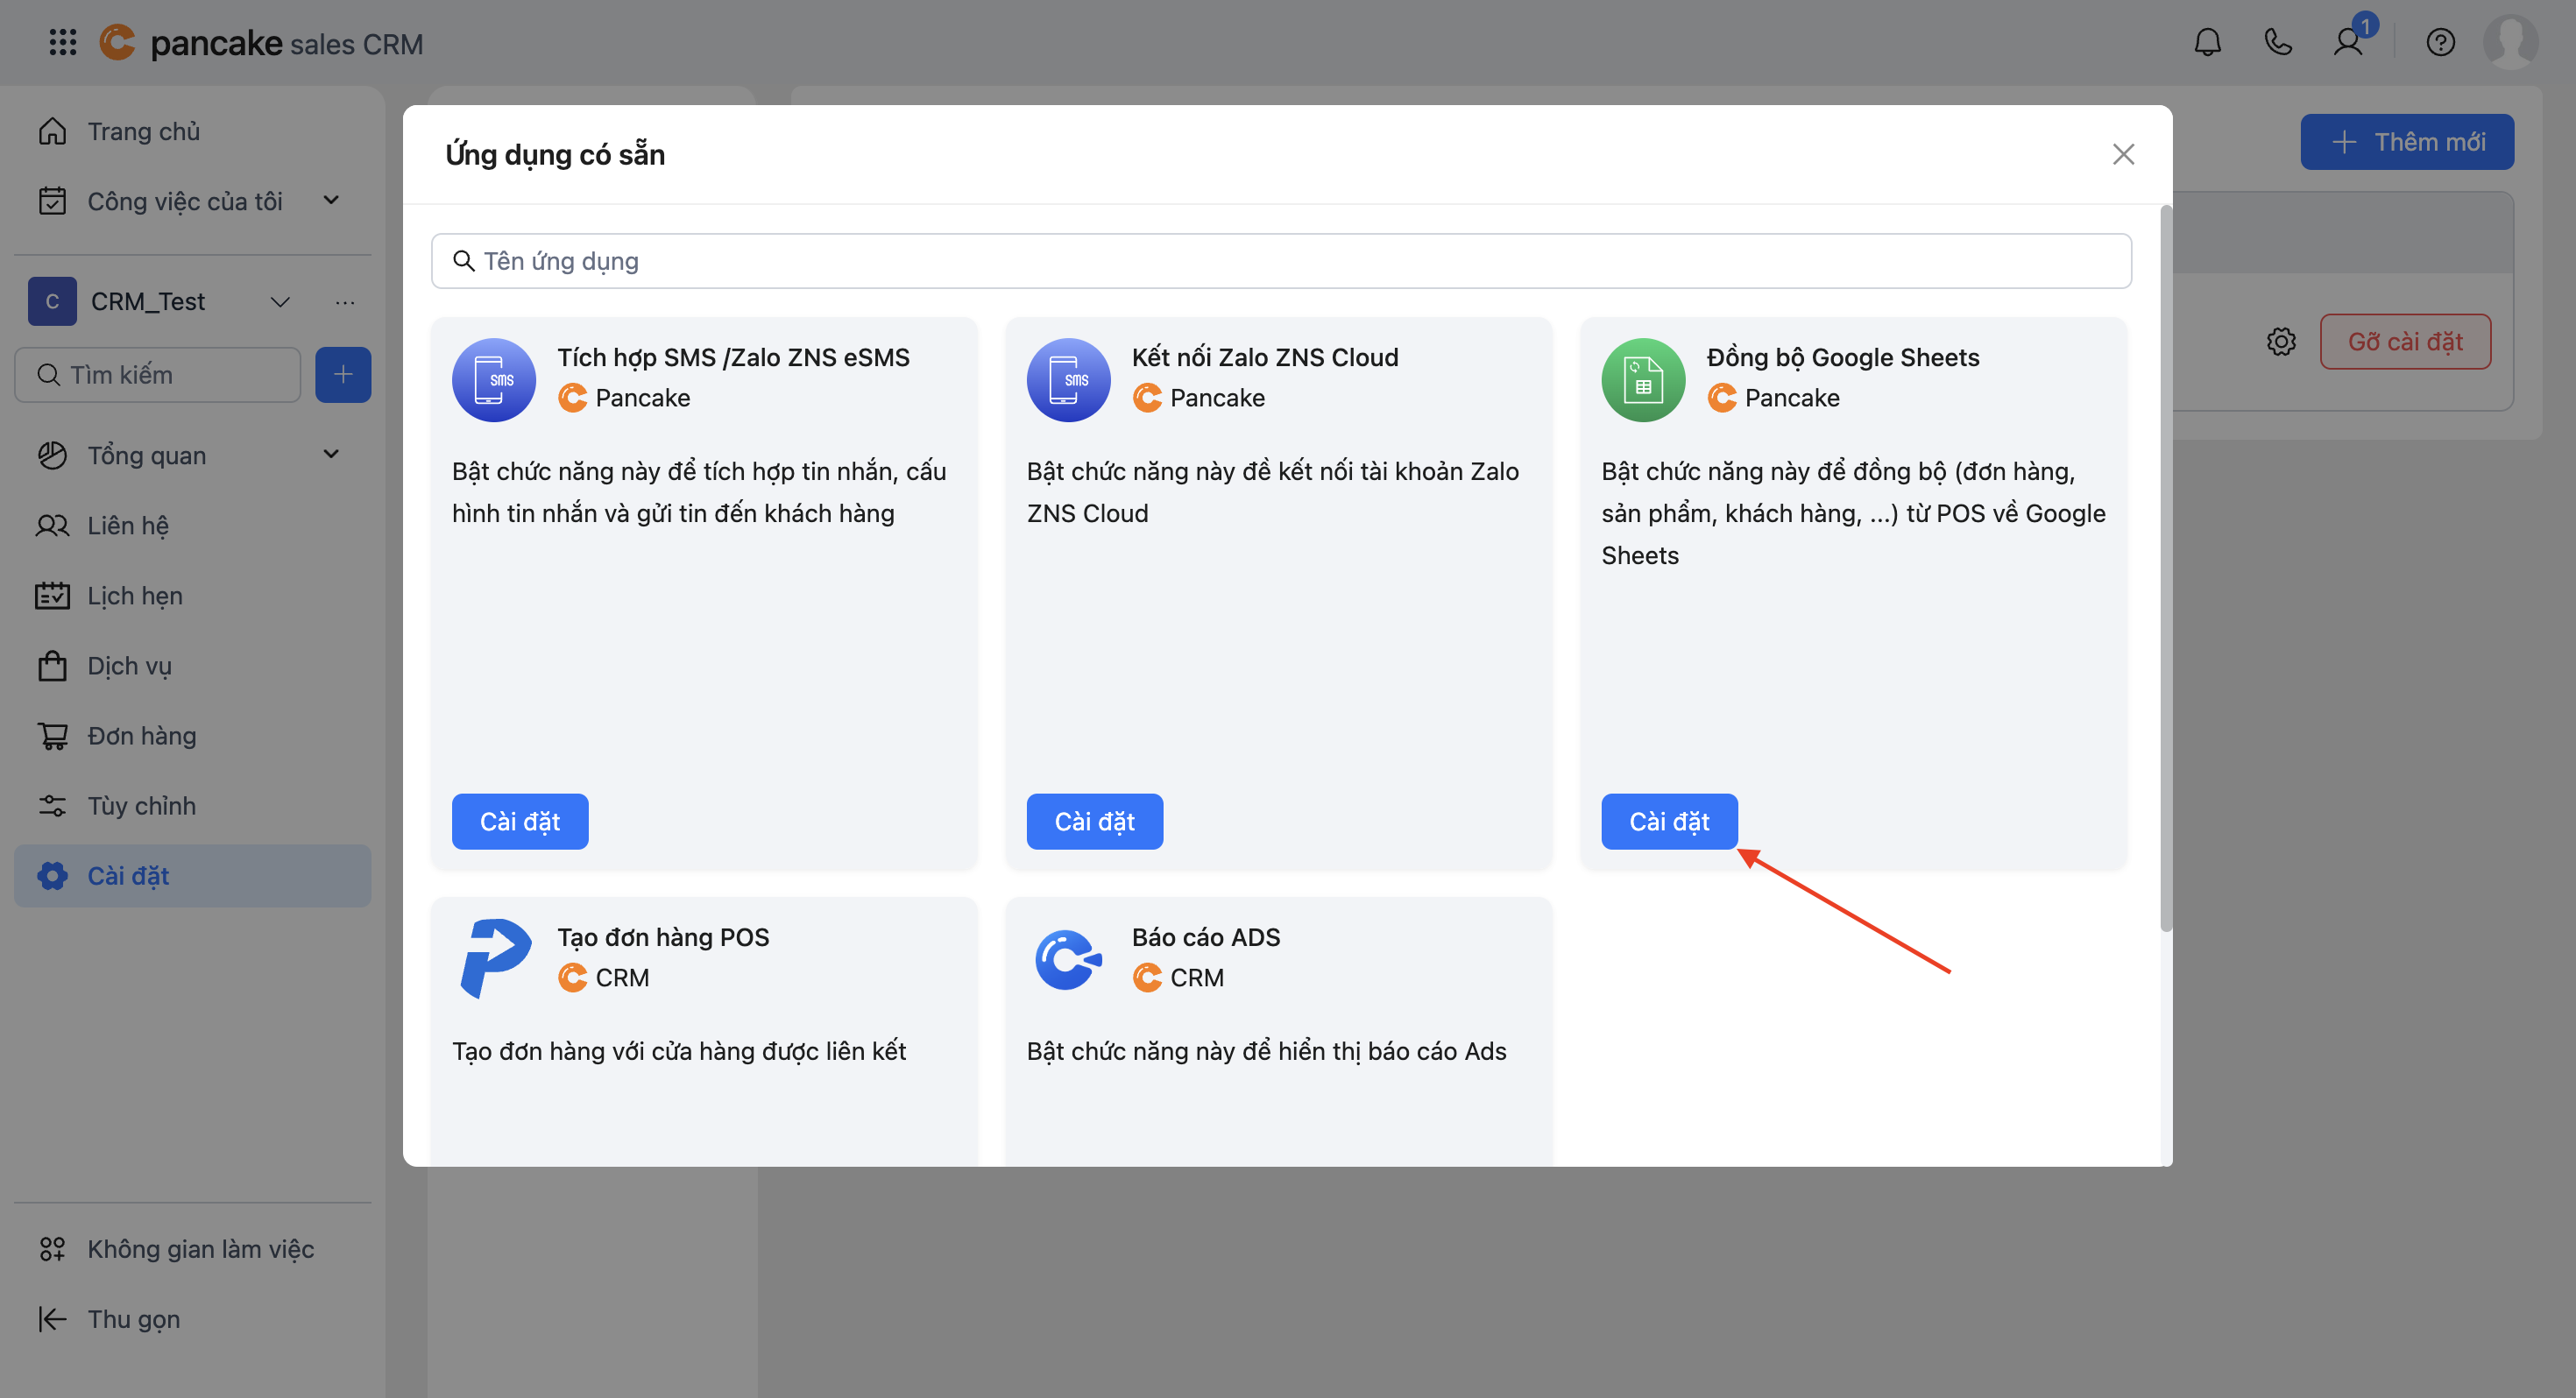Viewport: 2576px width, 1398px height.
Task: Expand the Tổng quan section
Action: coord(331,455)
